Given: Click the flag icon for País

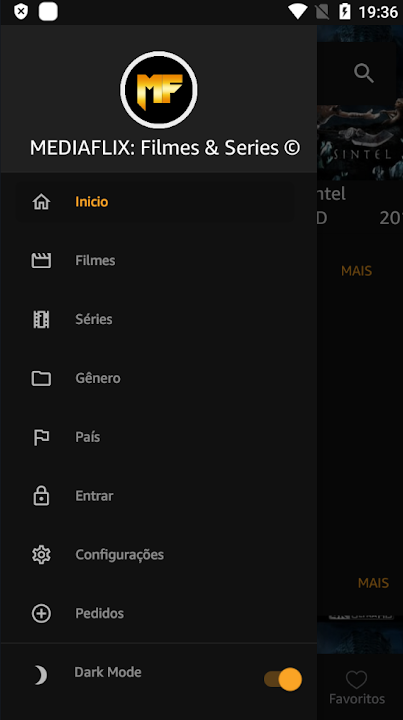Looking at the screenshot, I should point(41,437).
